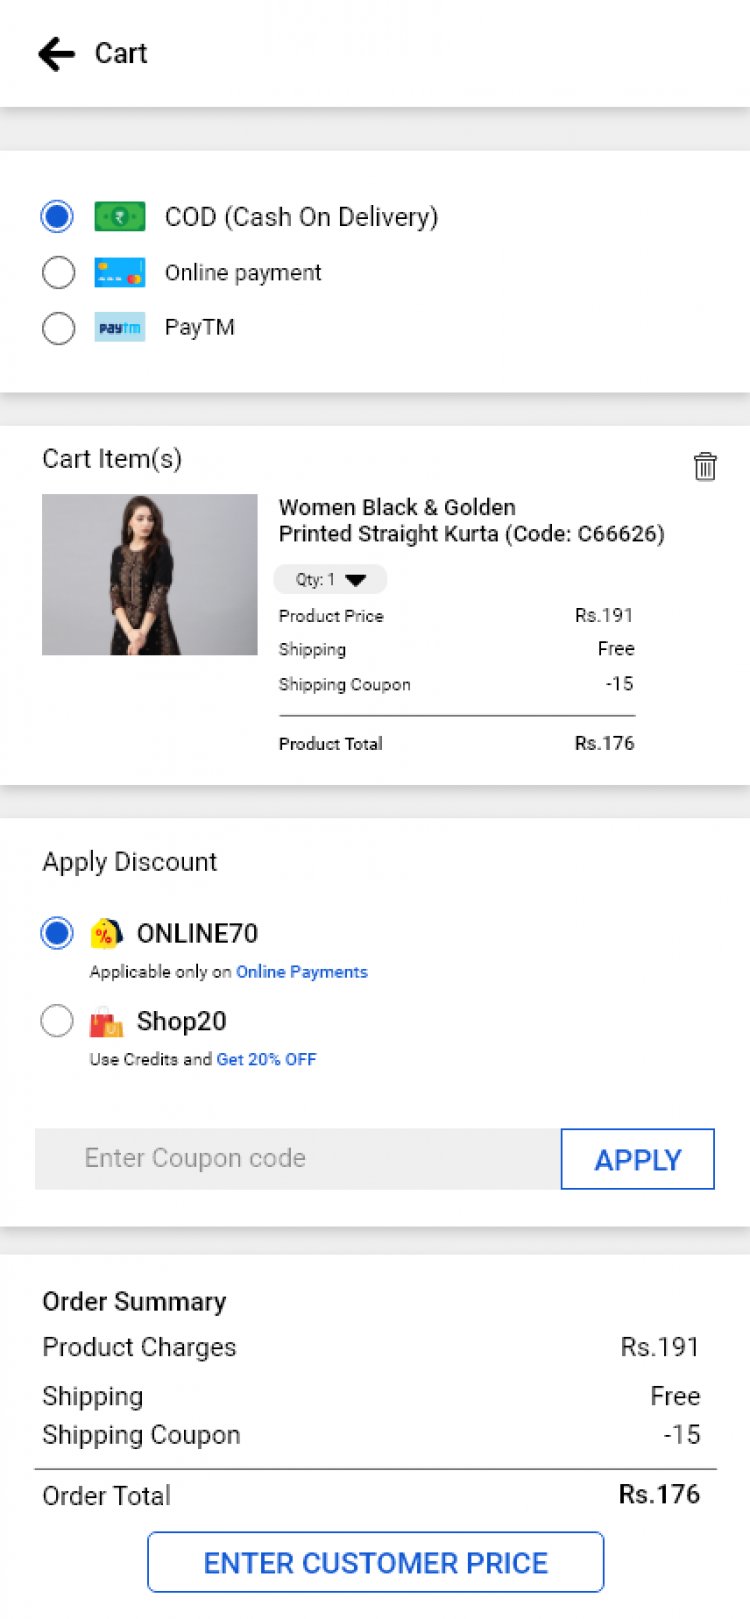Go back using the arrow icon
Image resolution: width=750 pixels, height=1619 pixels.
(57, 54)
